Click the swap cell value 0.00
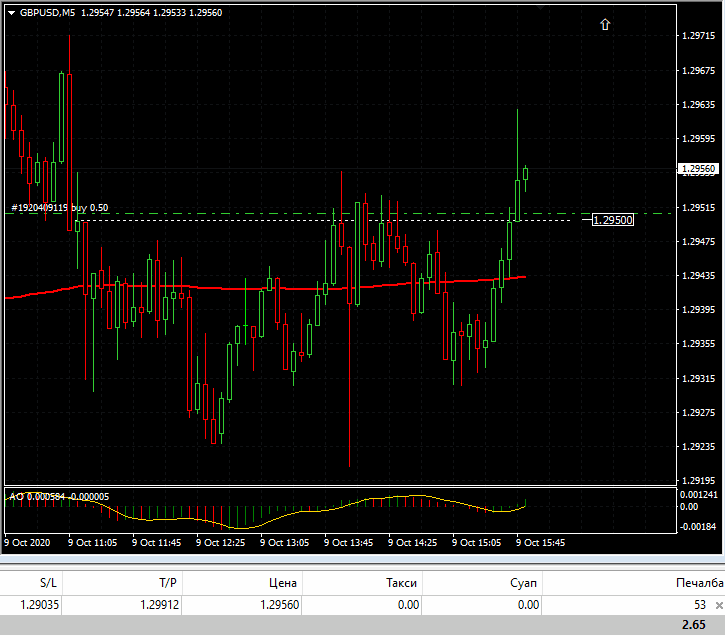Image resolution: width=725 pixels, height=636 pixels. click(528, 605)
